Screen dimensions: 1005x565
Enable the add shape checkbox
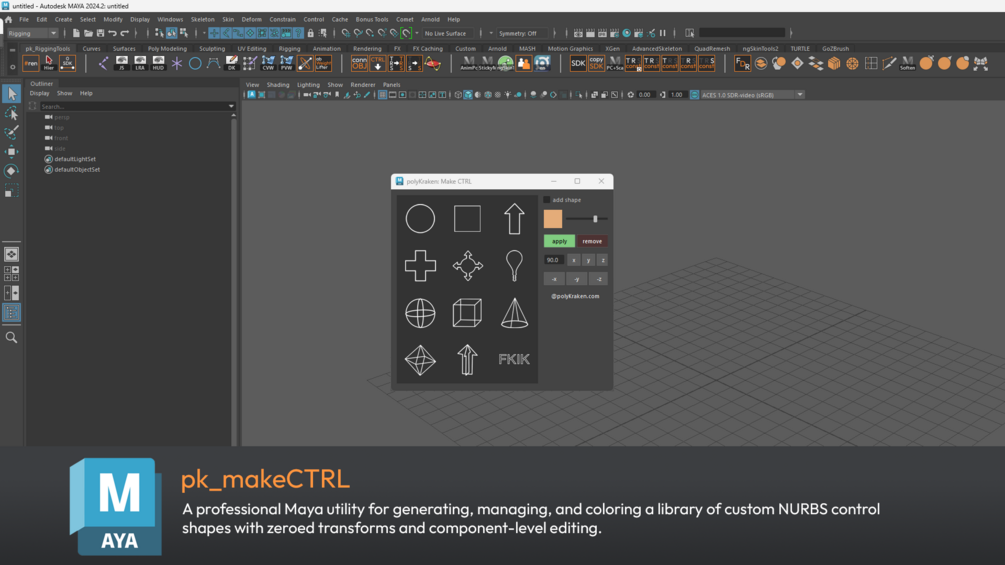coord(547,200)
